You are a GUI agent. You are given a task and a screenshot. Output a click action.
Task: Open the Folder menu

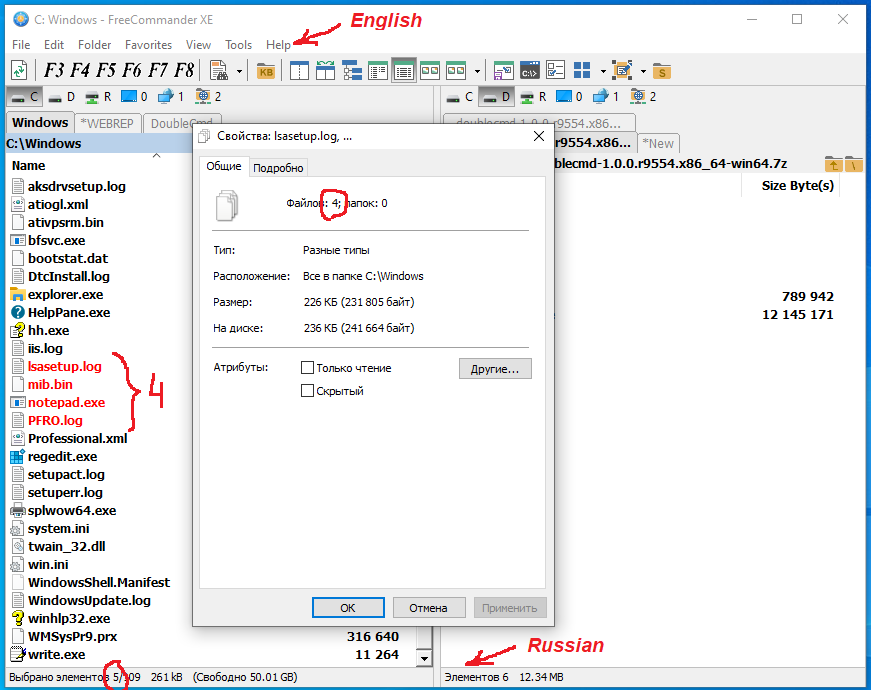pyautogui.click(x=94, y=44)
